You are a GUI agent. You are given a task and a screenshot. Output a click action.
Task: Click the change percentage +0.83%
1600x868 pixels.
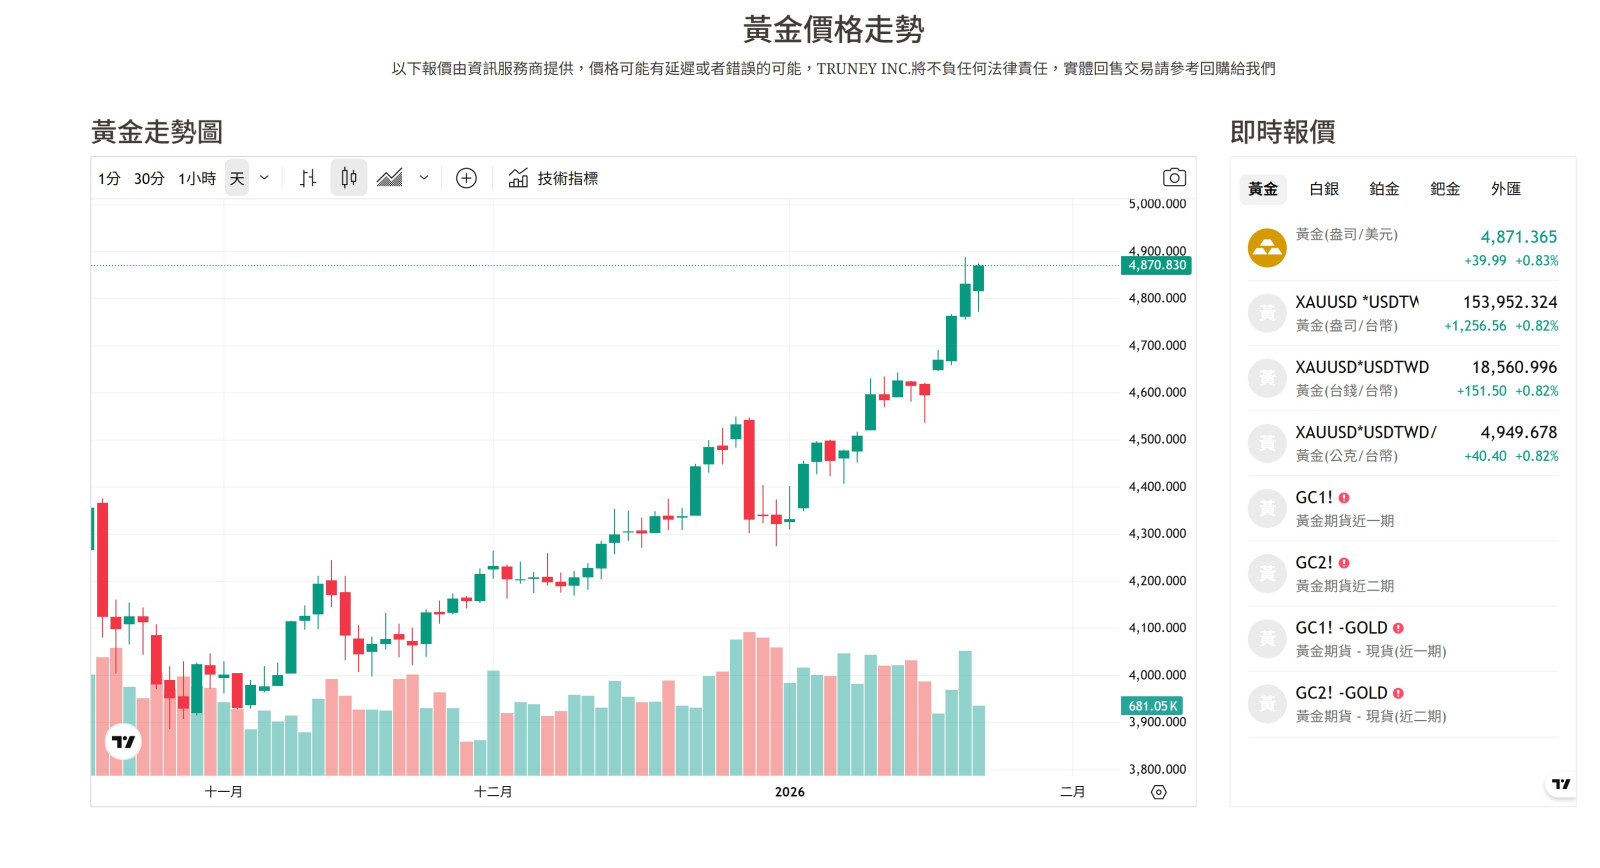pos(1537,261)
